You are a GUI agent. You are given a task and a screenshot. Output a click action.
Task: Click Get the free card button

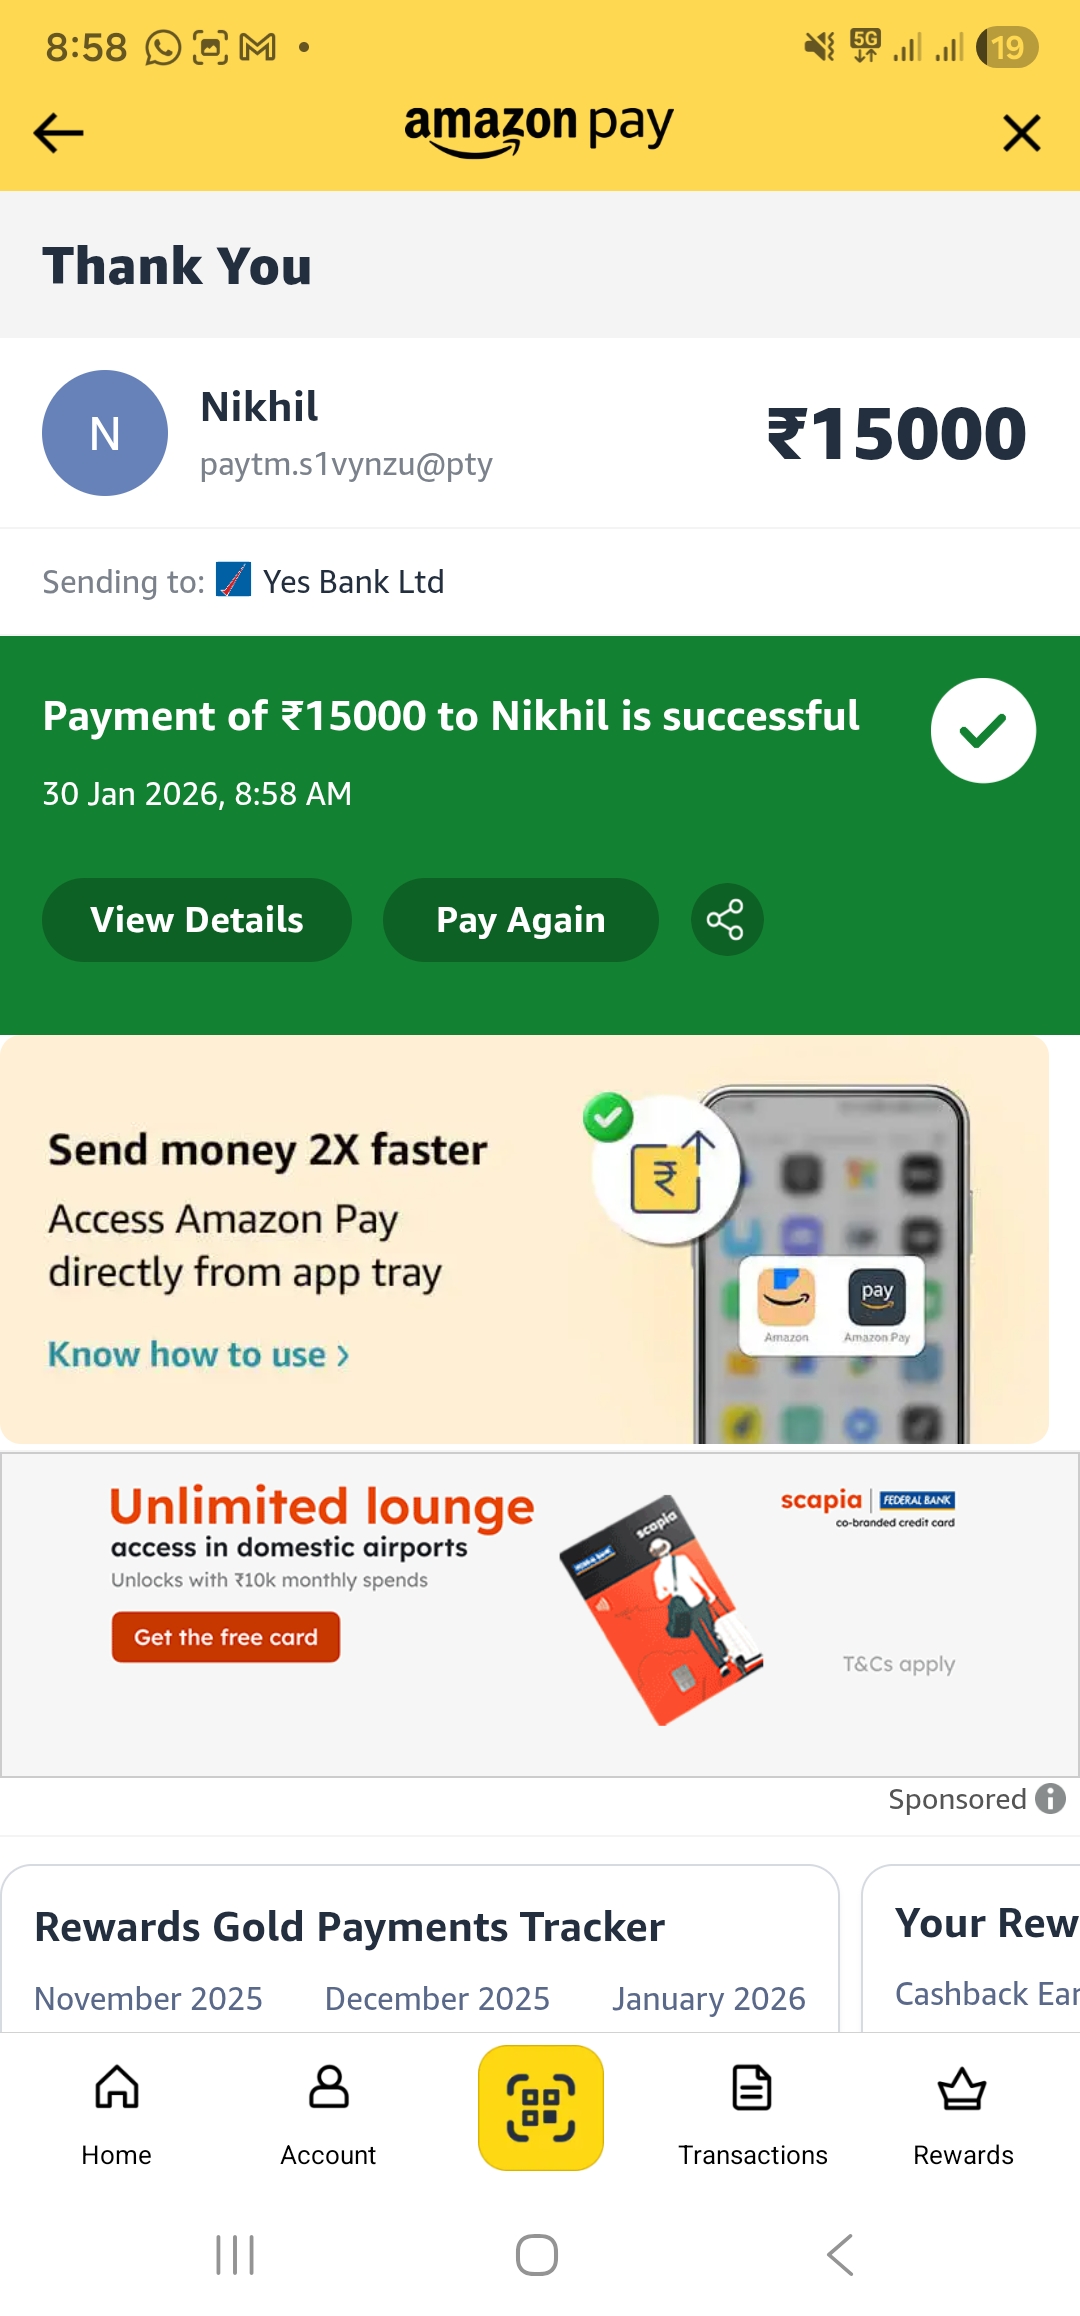pyautogui.click(x=226, y=1637)
